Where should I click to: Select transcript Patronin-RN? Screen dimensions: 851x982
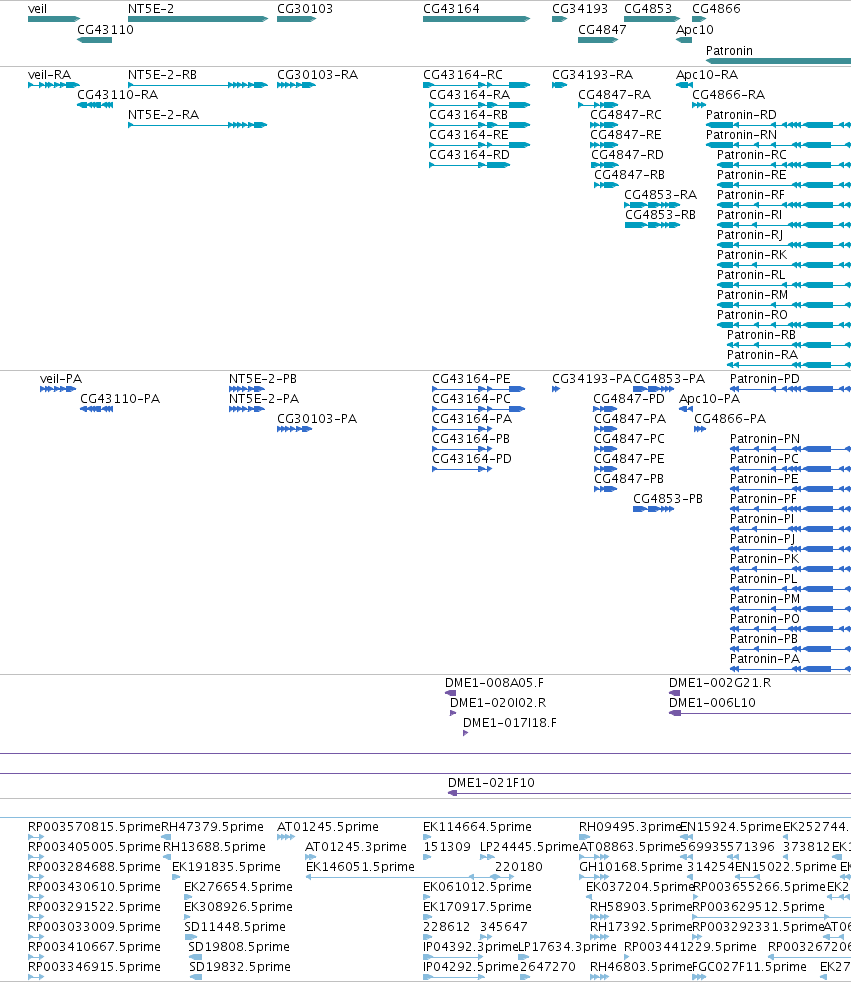point(741,135)
